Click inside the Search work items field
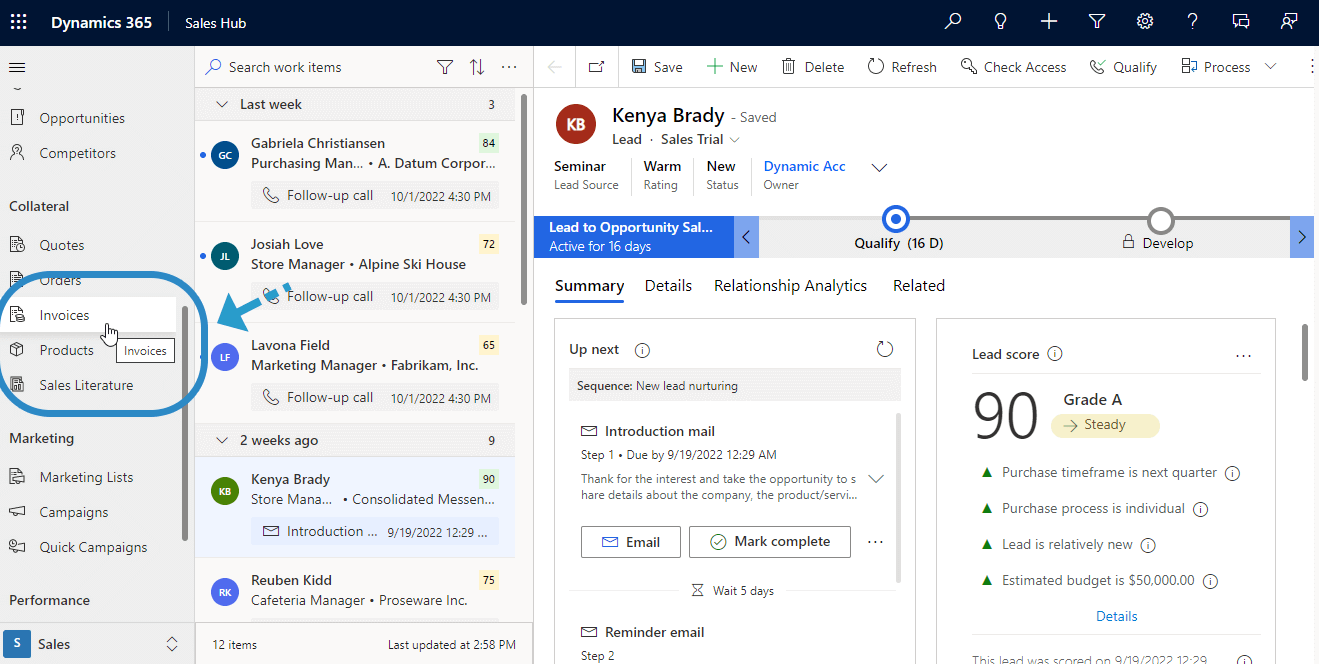This screenshot has width=1319, height=664. click(300, 66)
